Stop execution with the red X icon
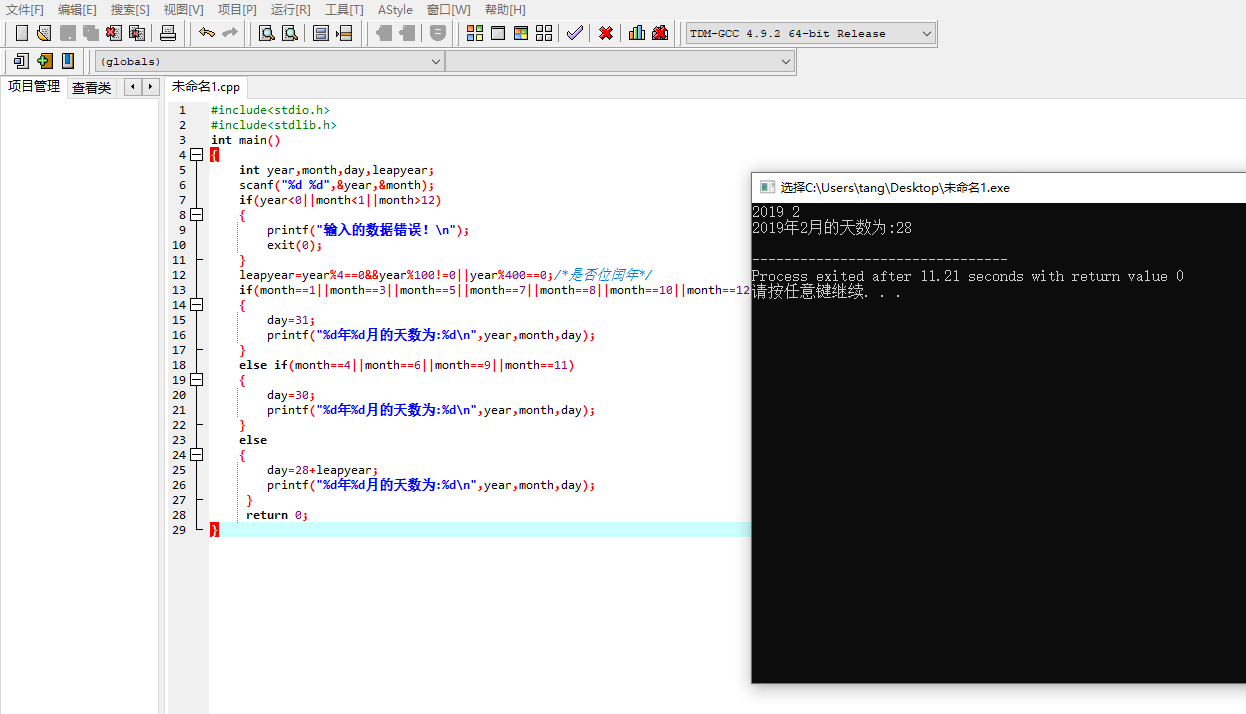Image resolution: width=1246 pixels, height=714 pixels. click(x=606, y=33)
